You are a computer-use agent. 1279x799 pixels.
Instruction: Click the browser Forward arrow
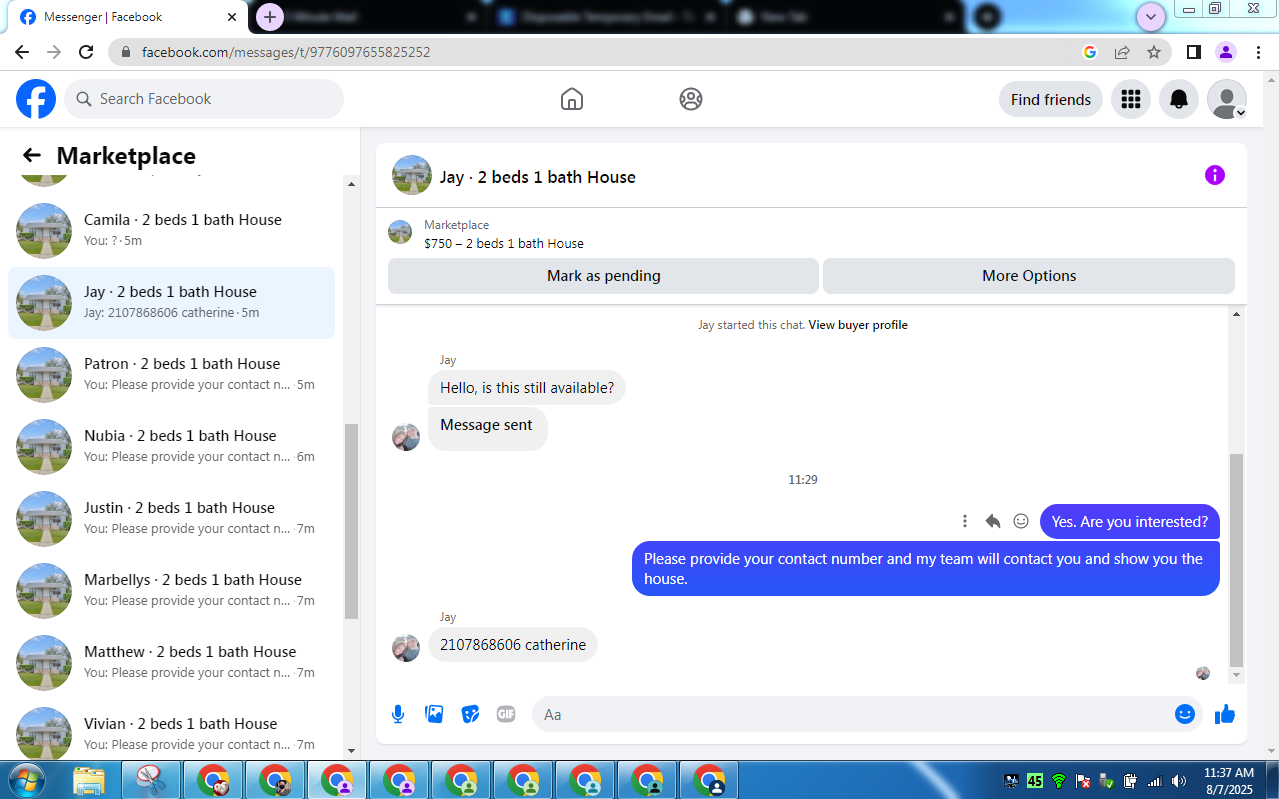pyautogui.click(x=54, y=52)
